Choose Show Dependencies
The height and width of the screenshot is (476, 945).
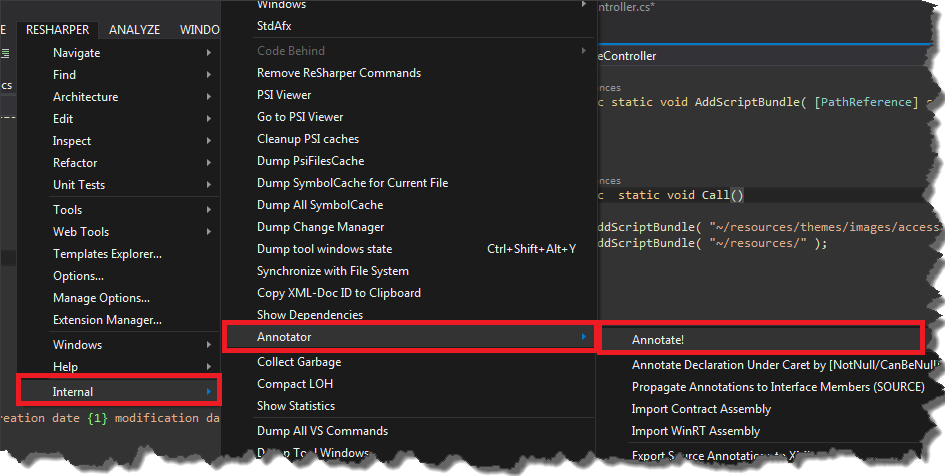(x=409, y=315)
